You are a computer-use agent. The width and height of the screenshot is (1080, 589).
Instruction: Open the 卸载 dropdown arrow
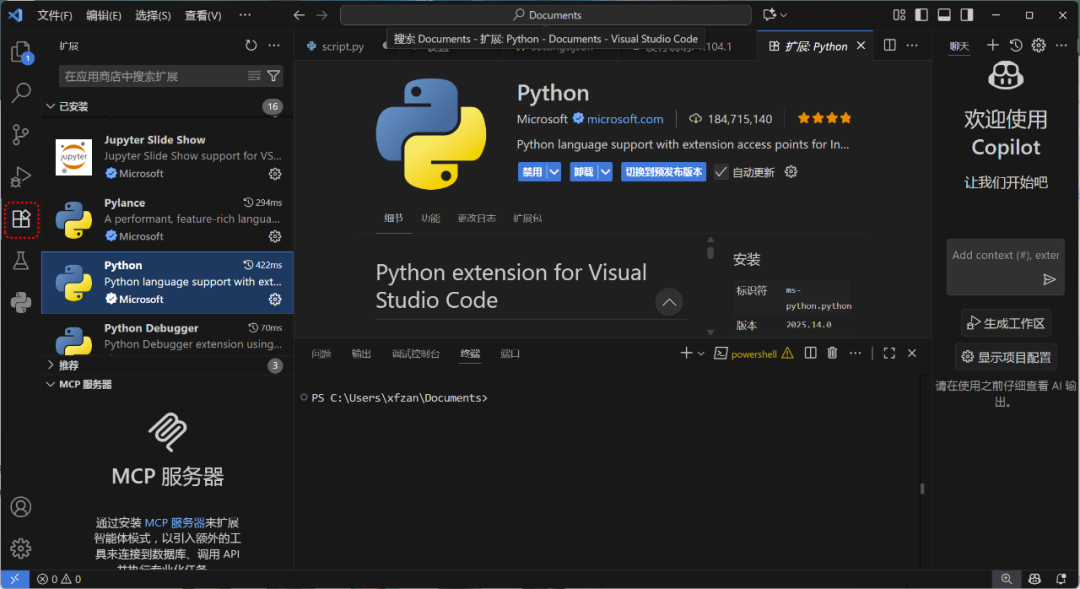605,172
